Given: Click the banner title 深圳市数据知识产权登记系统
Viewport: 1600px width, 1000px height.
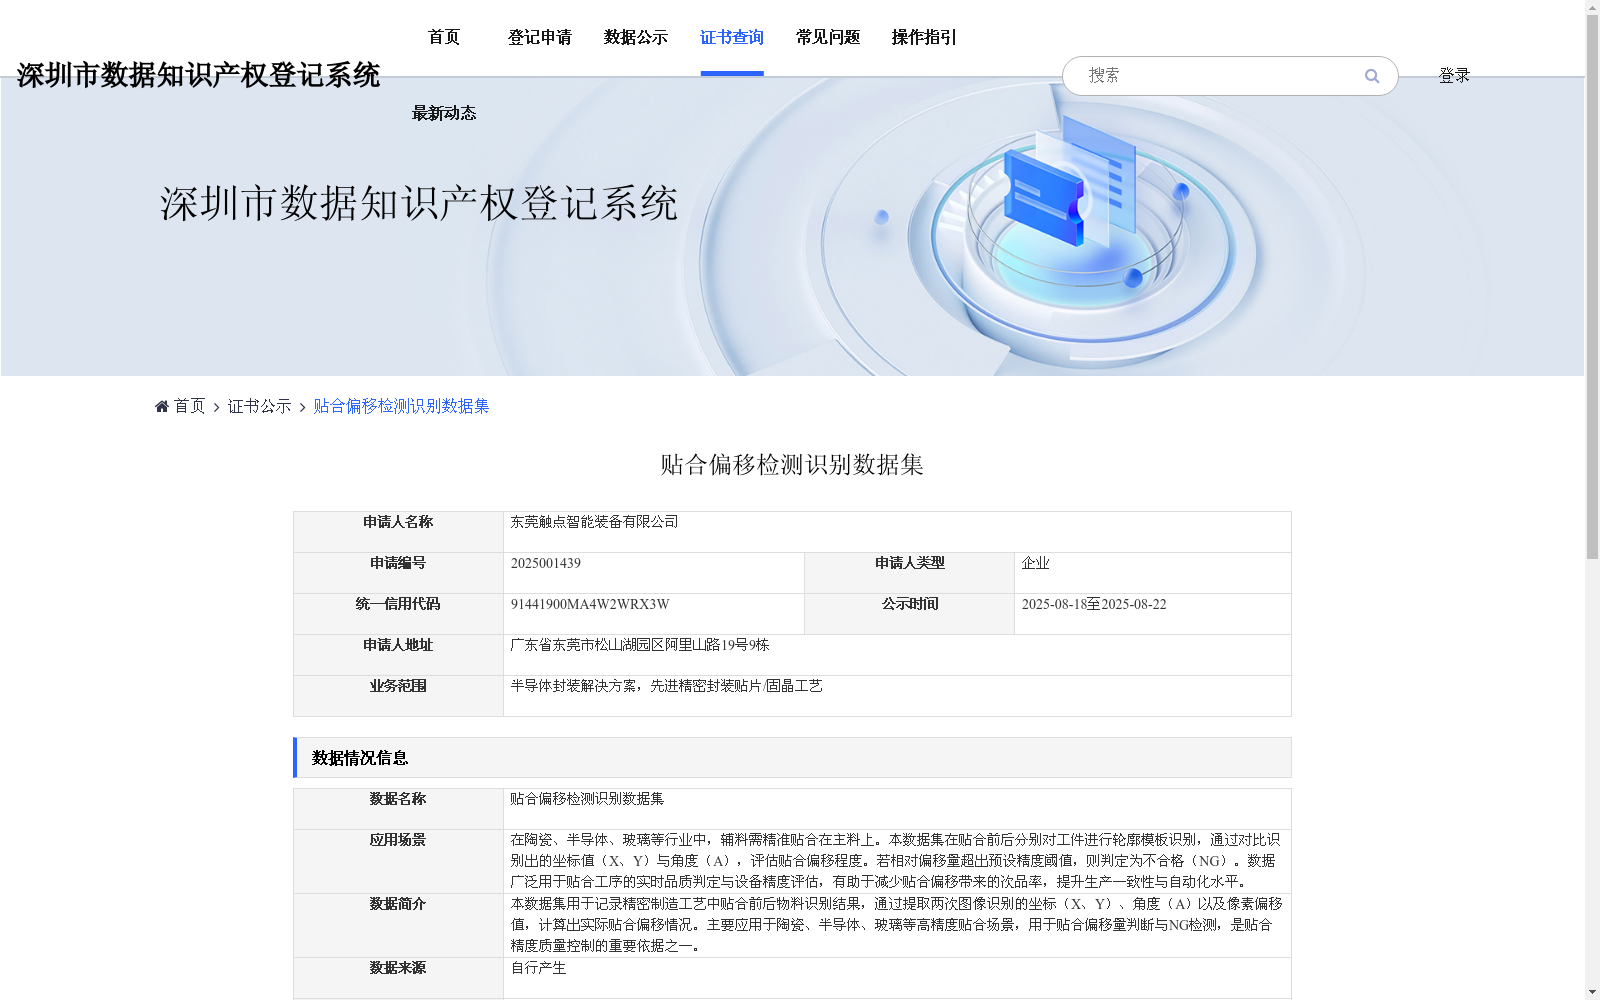Looking at the screenshot, I should pos(419,203).
